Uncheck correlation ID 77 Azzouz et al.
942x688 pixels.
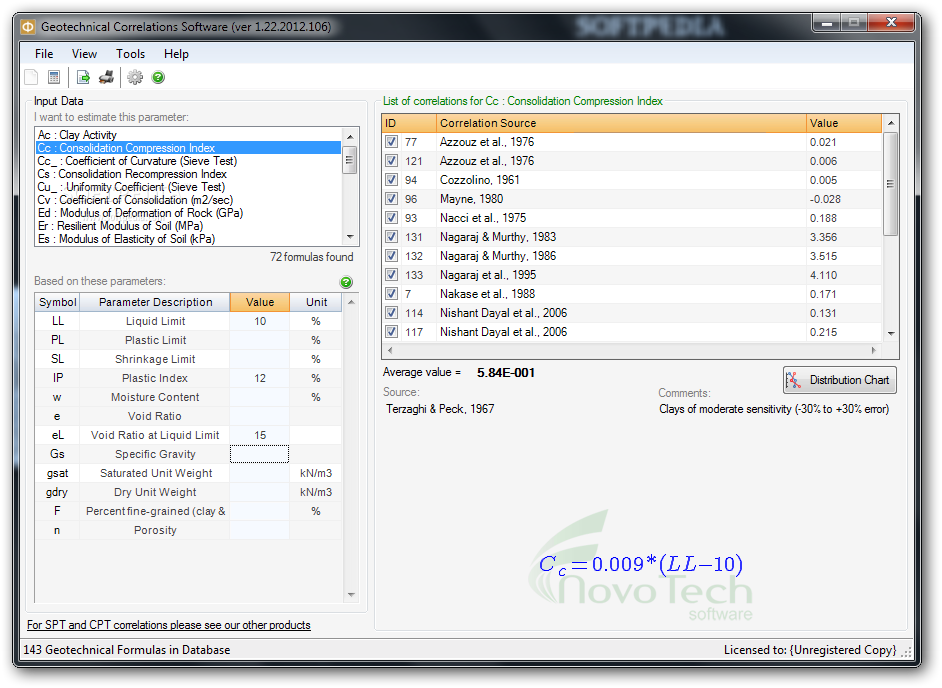[392, 142]
